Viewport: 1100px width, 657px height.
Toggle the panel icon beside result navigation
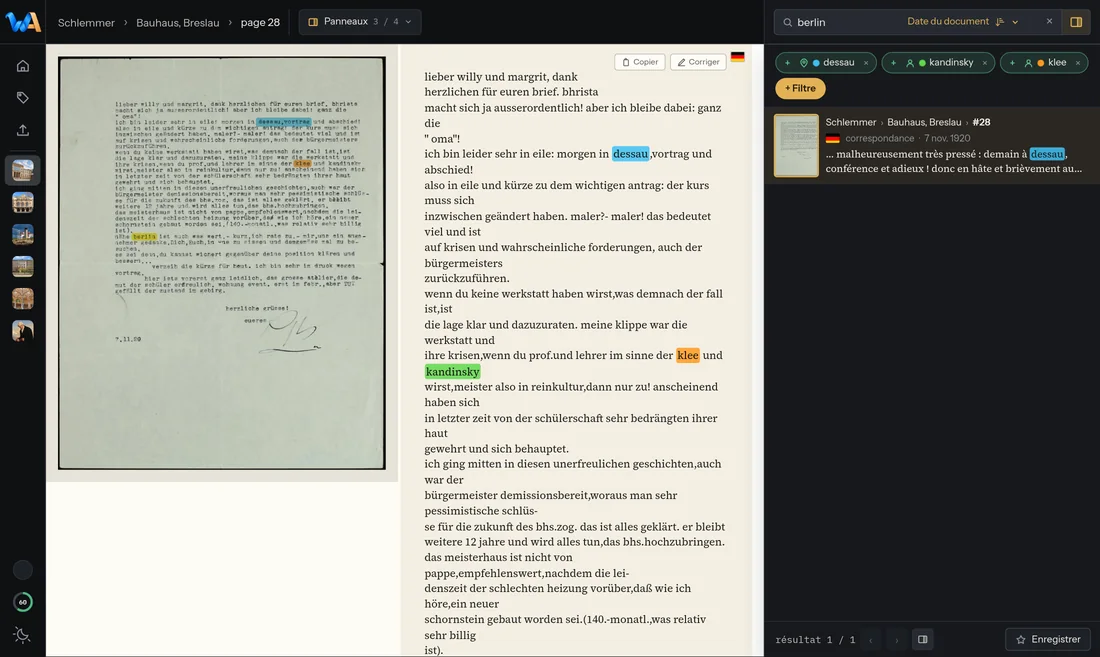(923, 639)
